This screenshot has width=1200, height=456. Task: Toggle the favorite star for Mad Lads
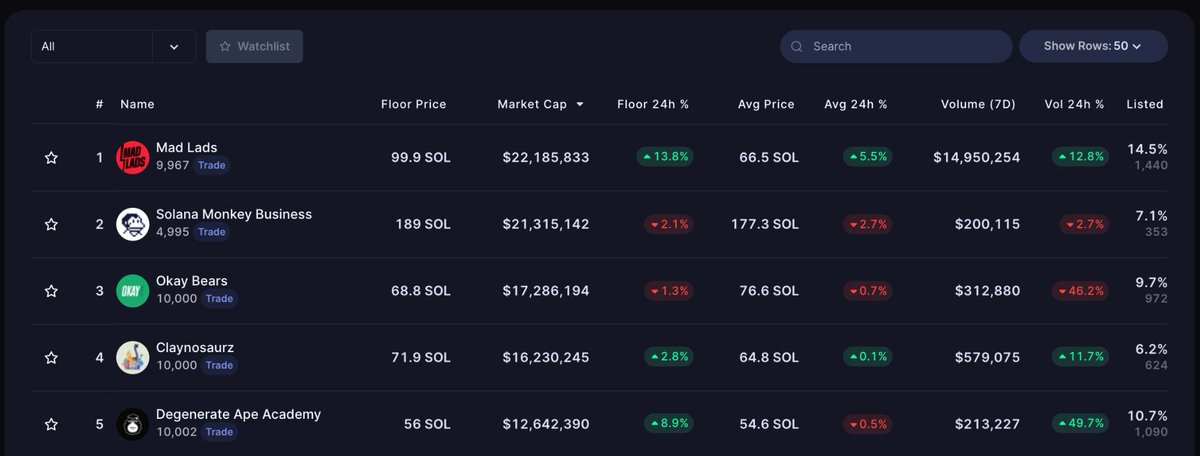pyautogui.click(x=51, y=157)
